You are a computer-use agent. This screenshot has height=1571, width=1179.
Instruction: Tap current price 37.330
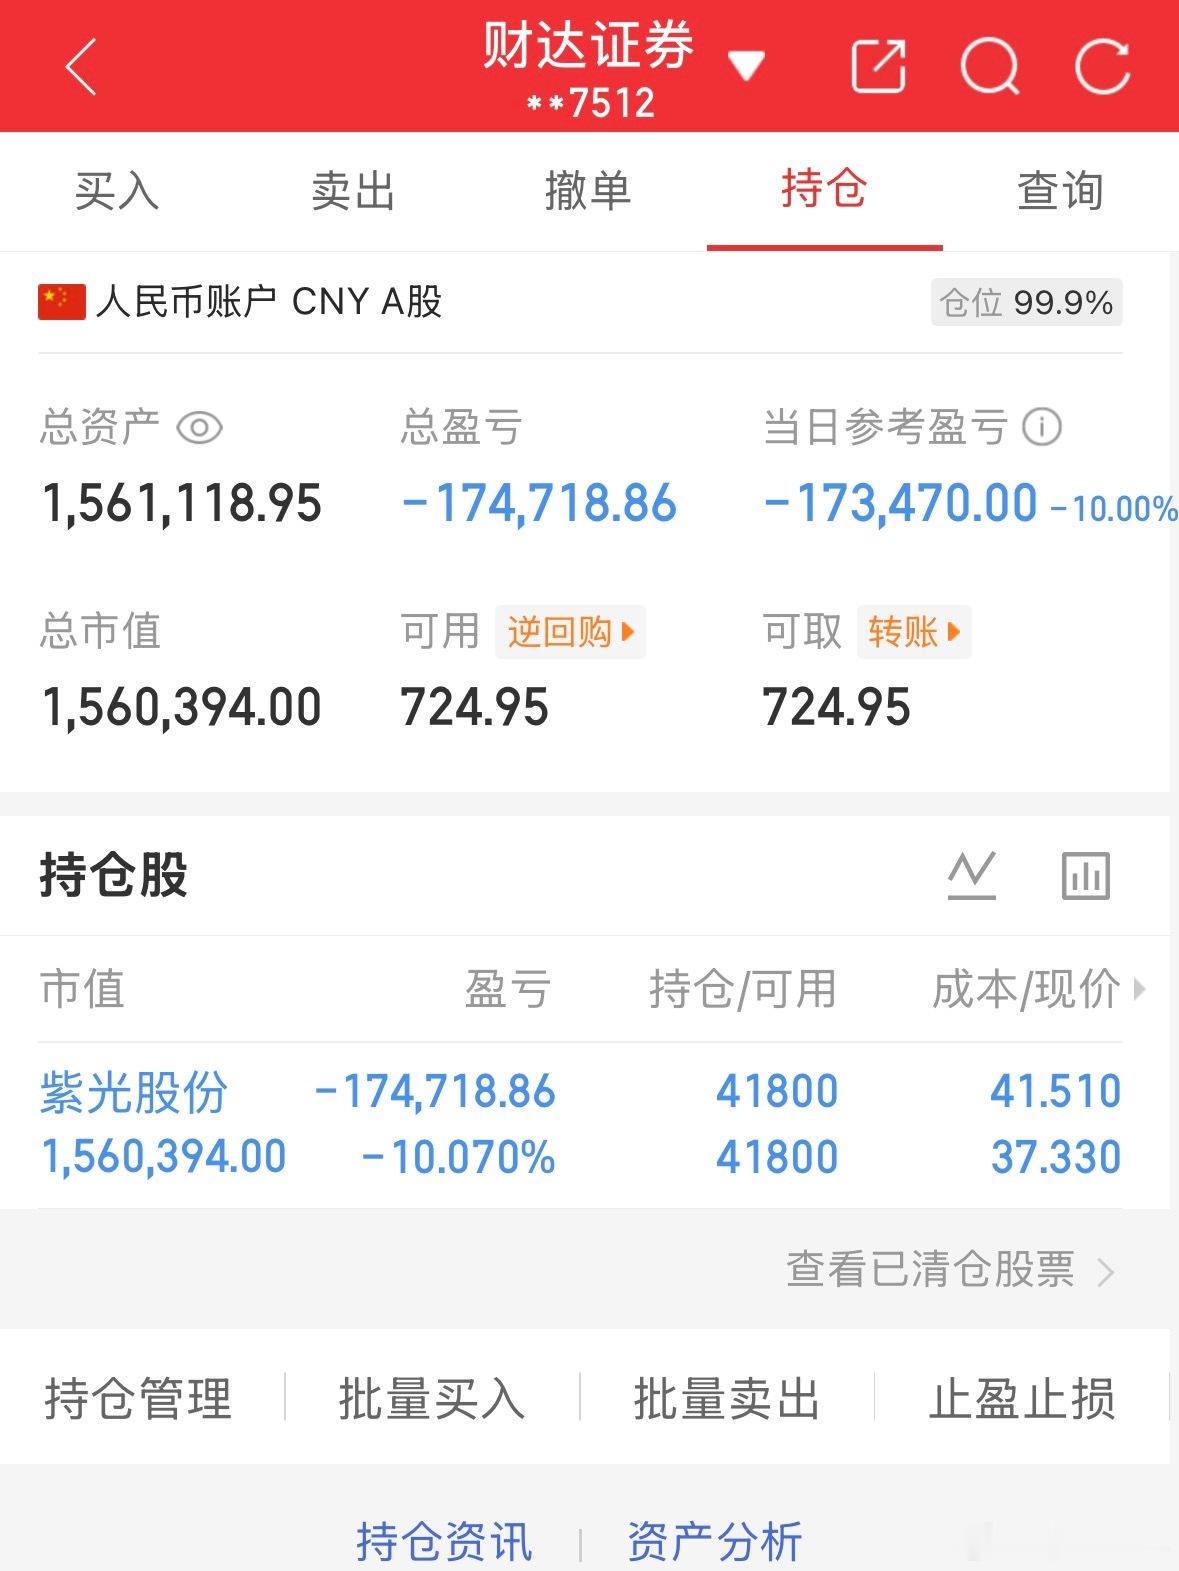pyautogui.click(x=1056, y=1157)
